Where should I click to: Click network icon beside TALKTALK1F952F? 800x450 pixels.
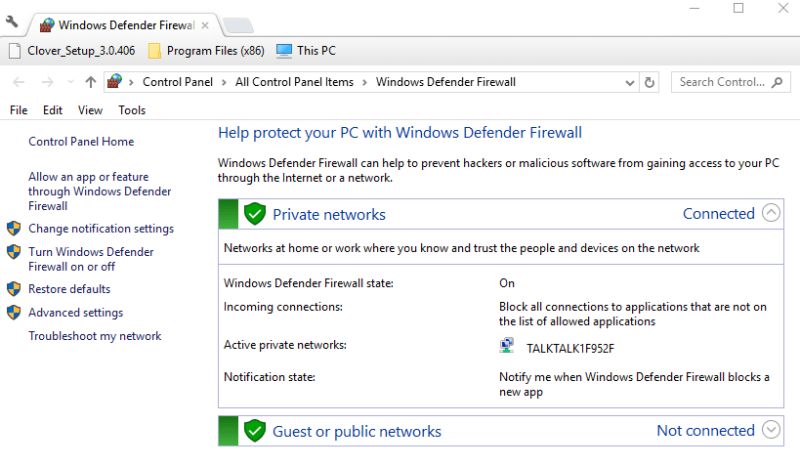(506, 345)
